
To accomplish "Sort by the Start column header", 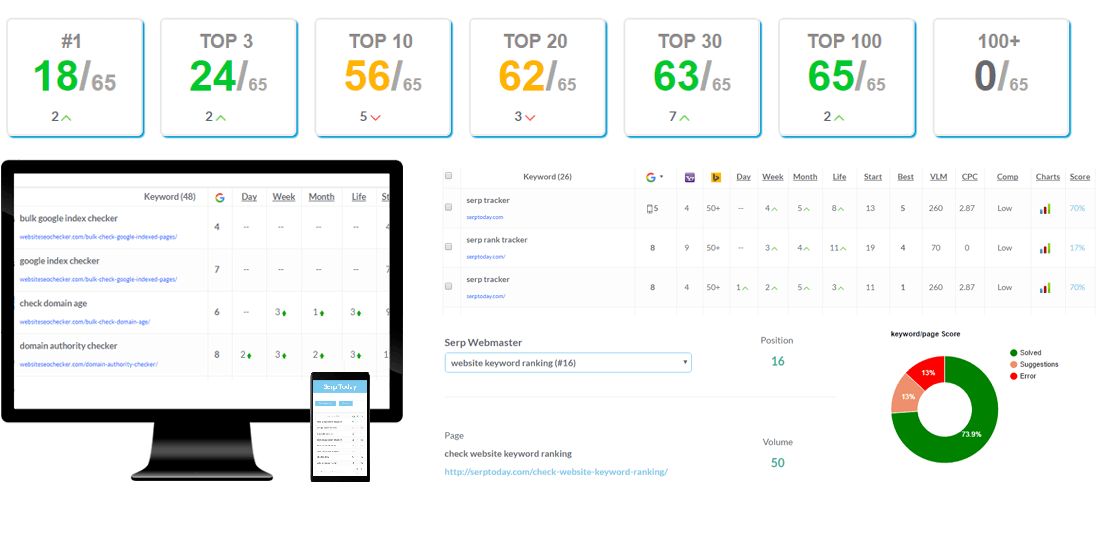I will pos(873,177).
